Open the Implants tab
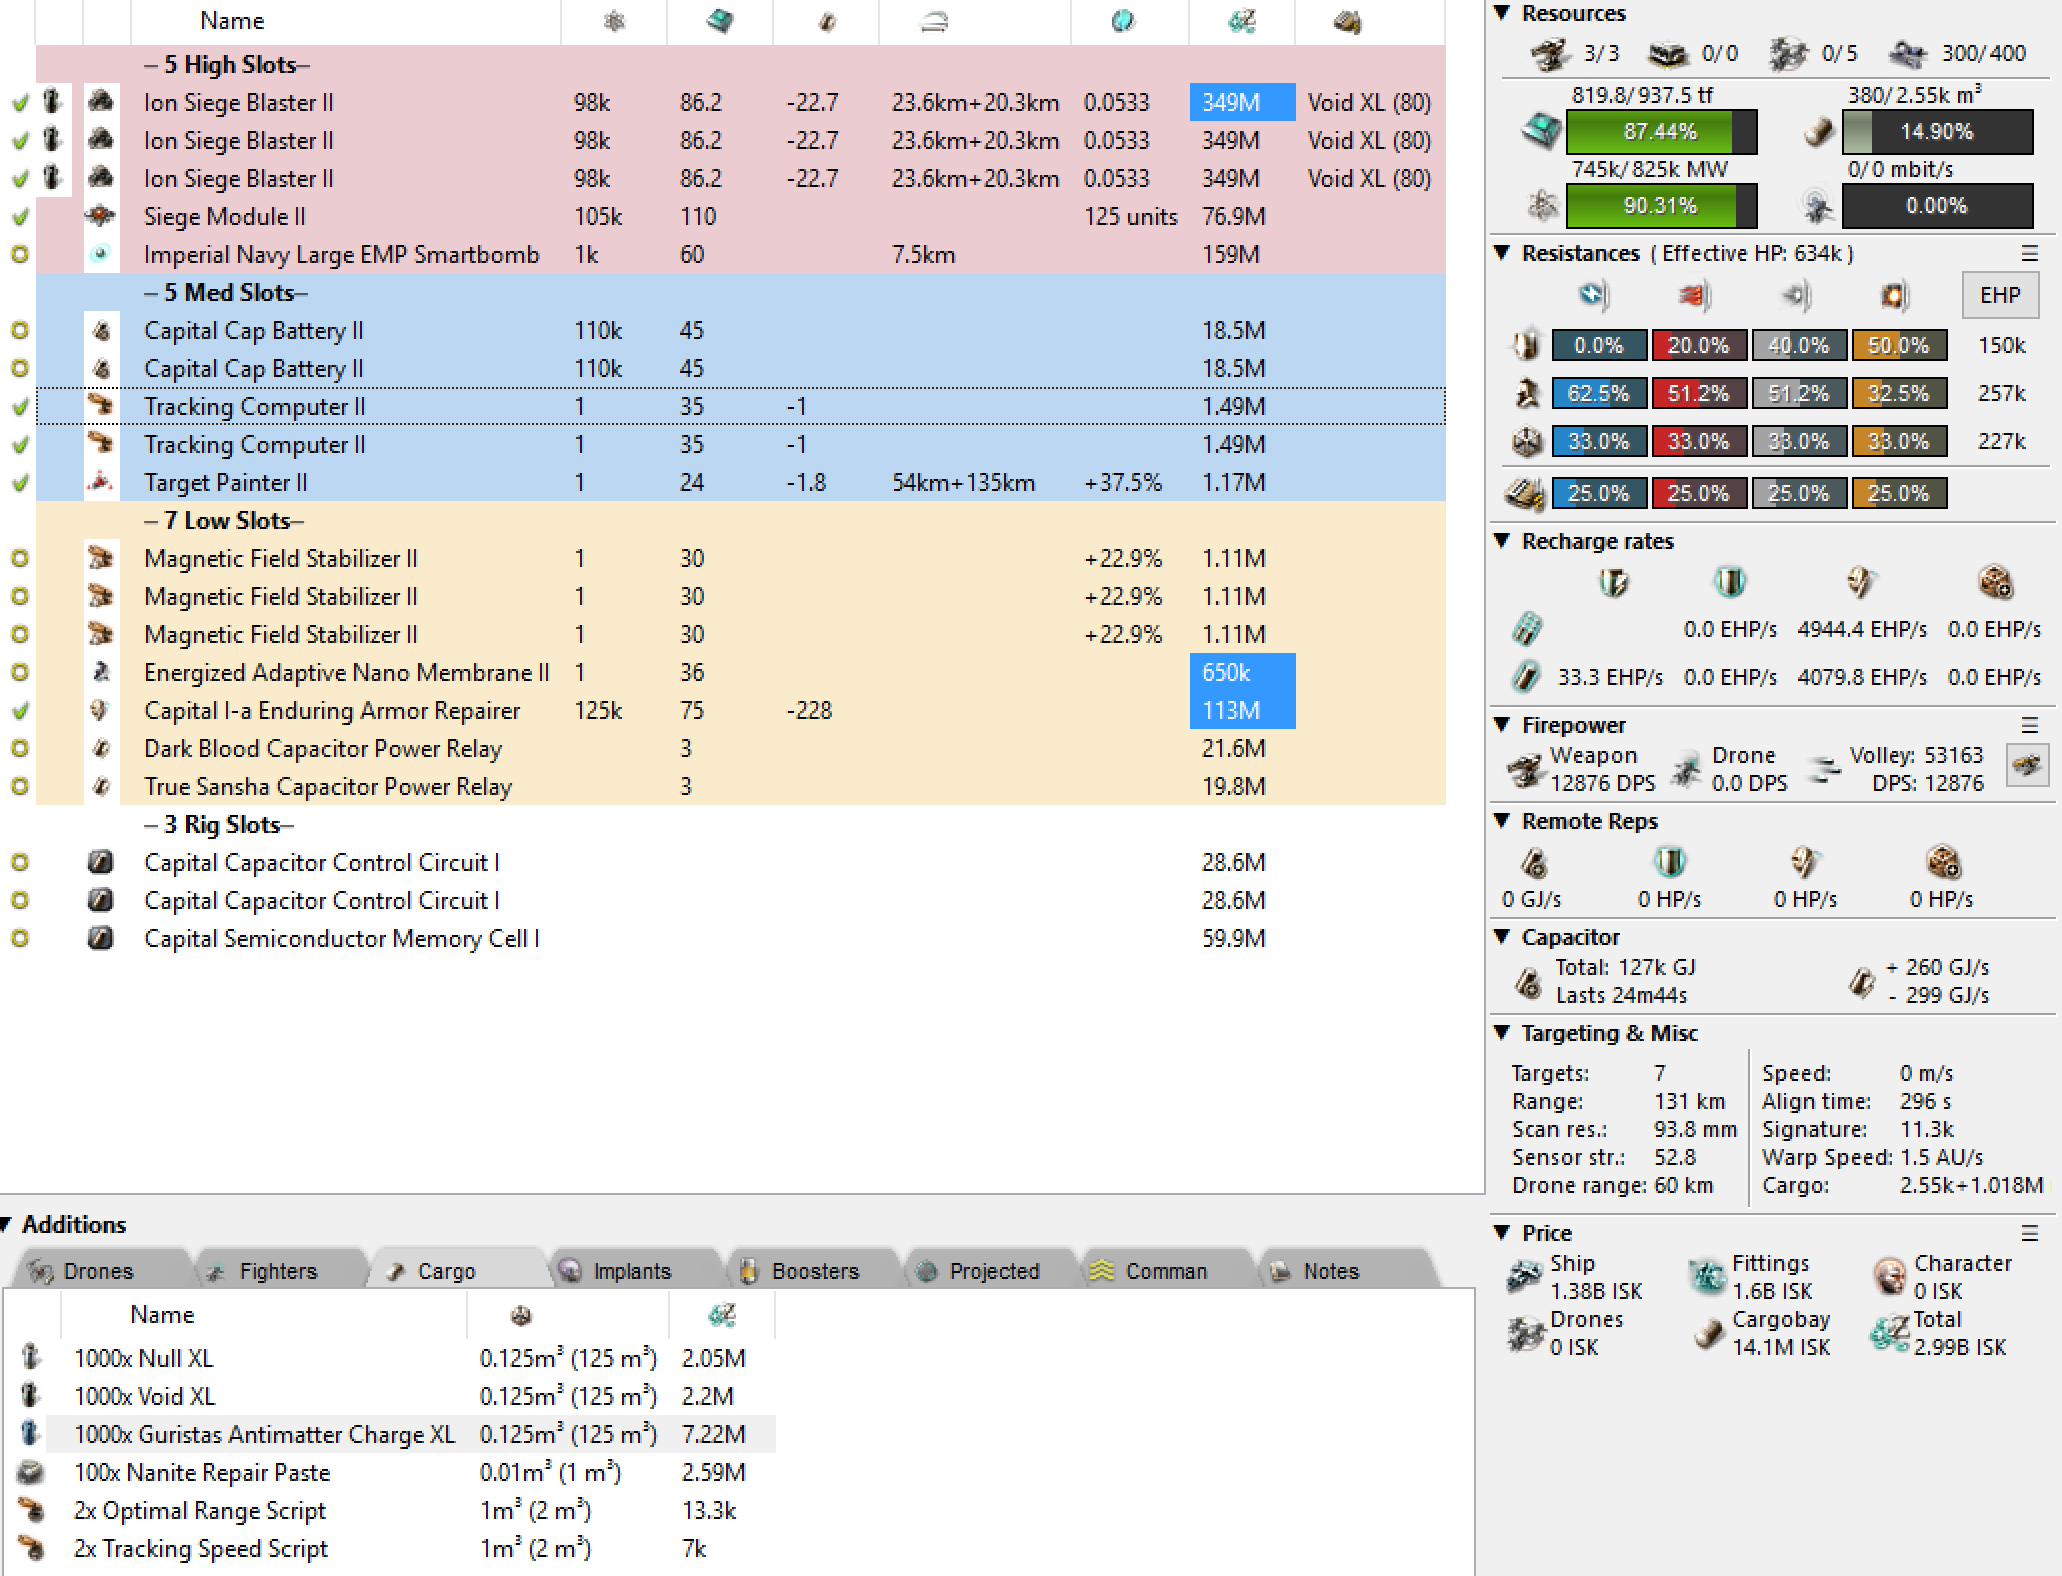This screenshot has width=2062, height=1576. (x=630, y=1271)
